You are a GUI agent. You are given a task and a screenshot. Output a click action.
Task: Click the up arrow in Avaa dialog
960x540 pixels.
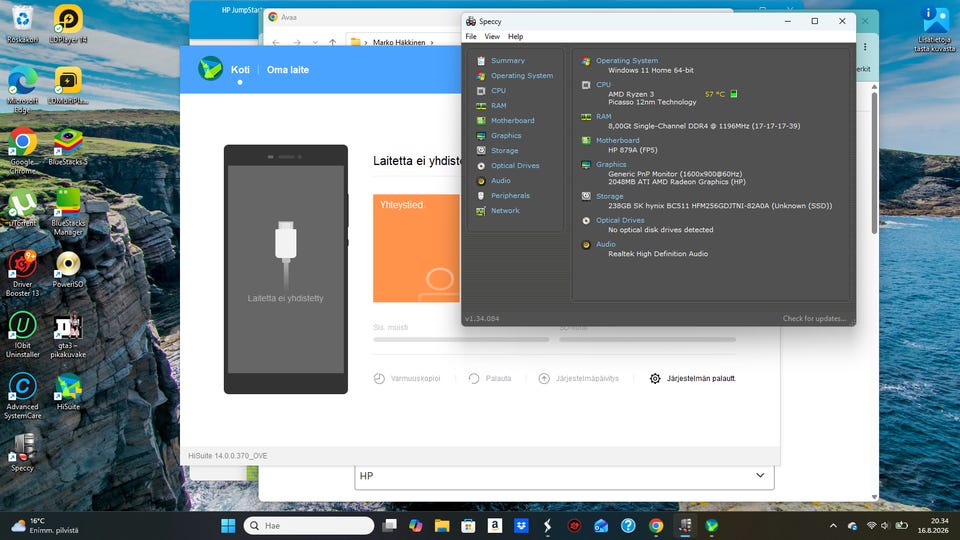coord(332,42)
